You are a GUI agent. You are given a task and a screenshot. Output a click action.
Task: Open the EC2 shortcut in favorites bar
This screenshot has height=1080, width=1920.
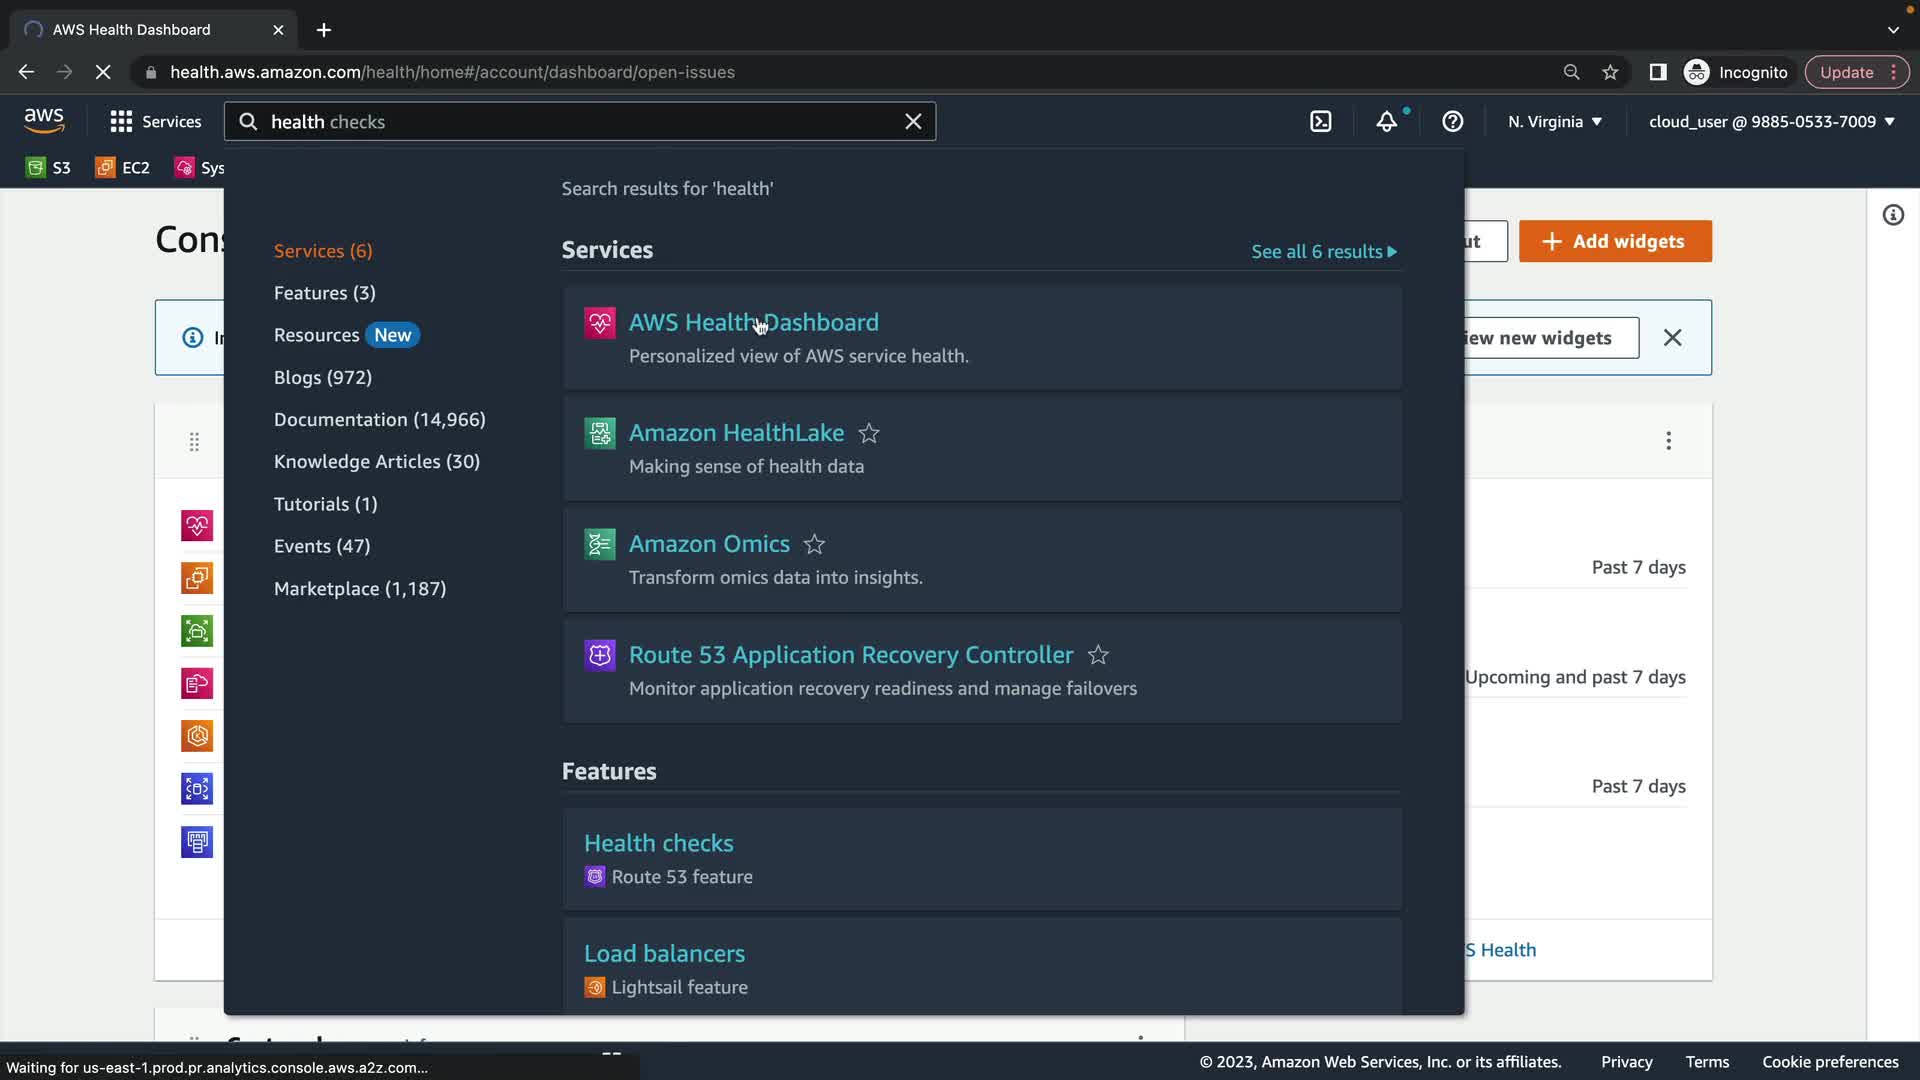click(x=122, y=168)
